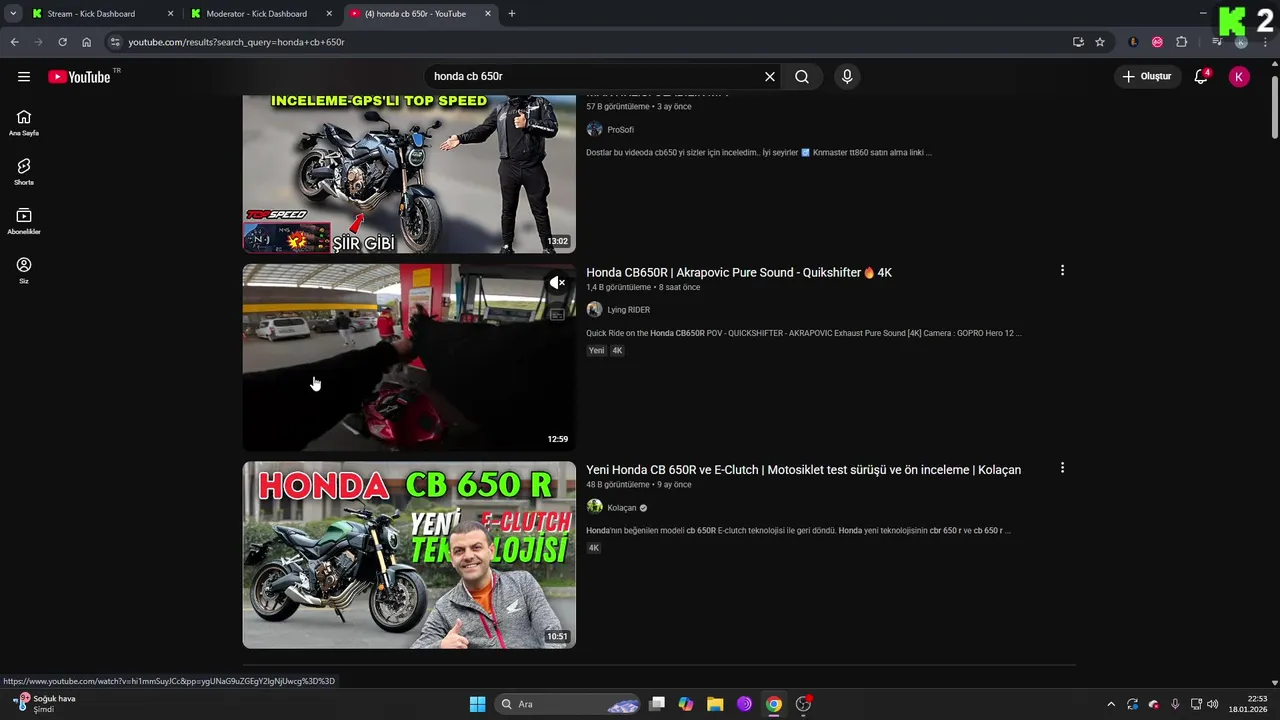Open the Windows Start menu

478,704
